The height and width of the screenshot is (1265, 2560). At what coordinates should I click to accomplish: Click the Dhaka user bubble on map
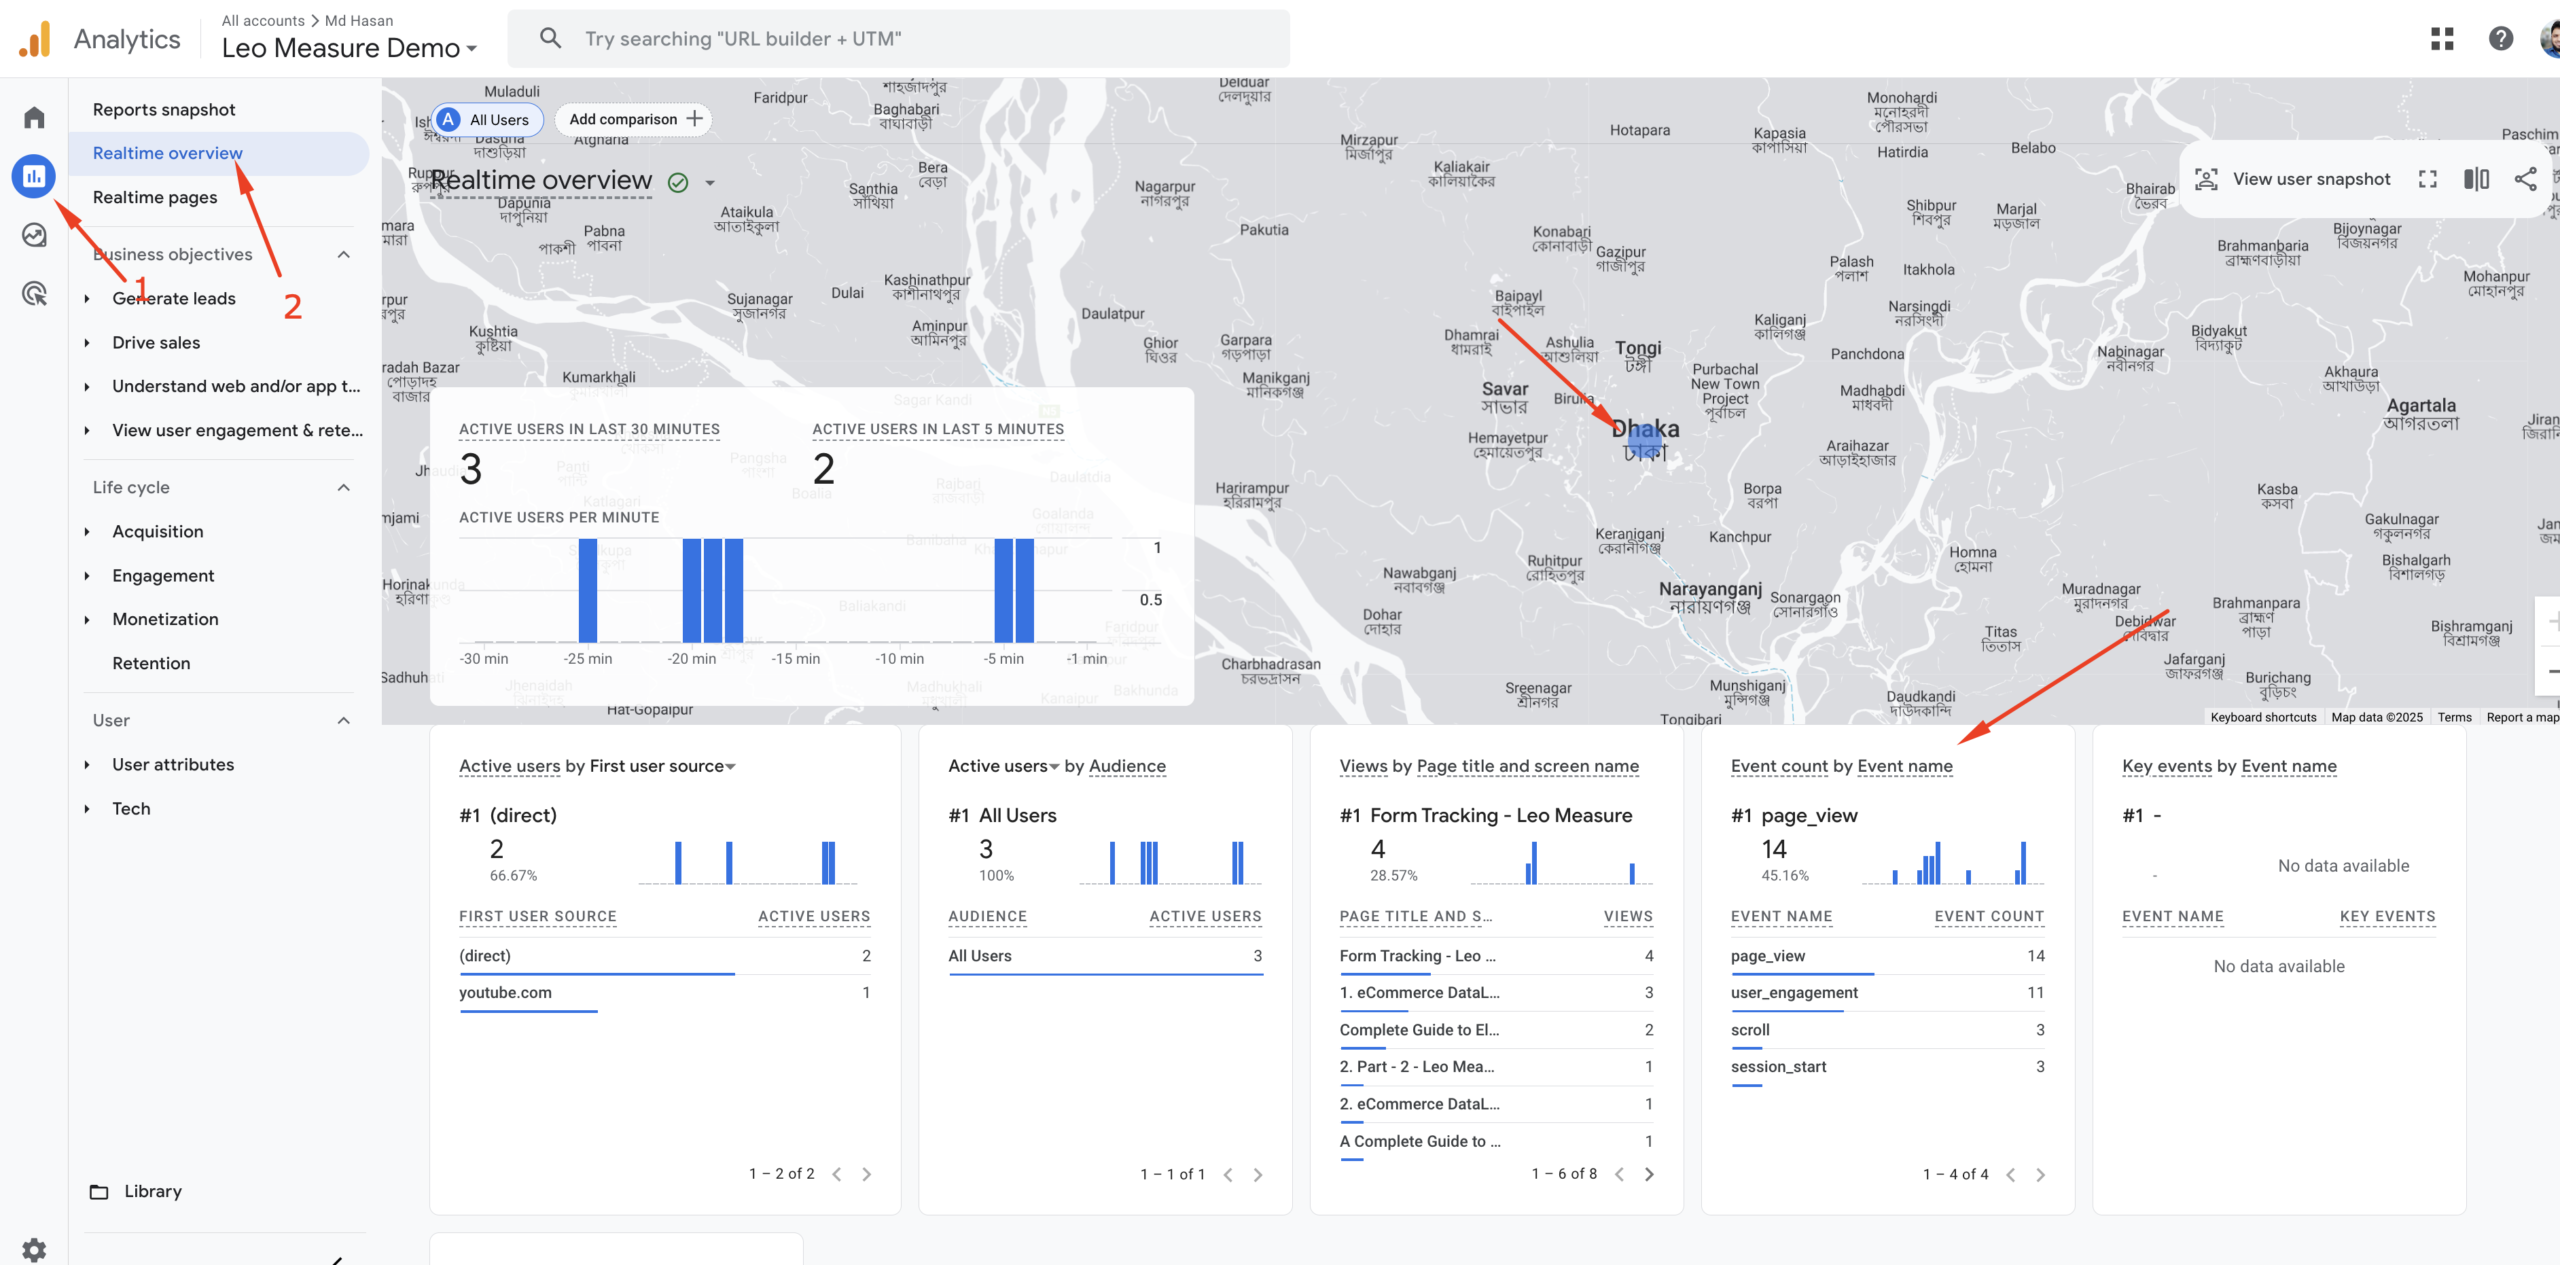(x=1645, y=440)
